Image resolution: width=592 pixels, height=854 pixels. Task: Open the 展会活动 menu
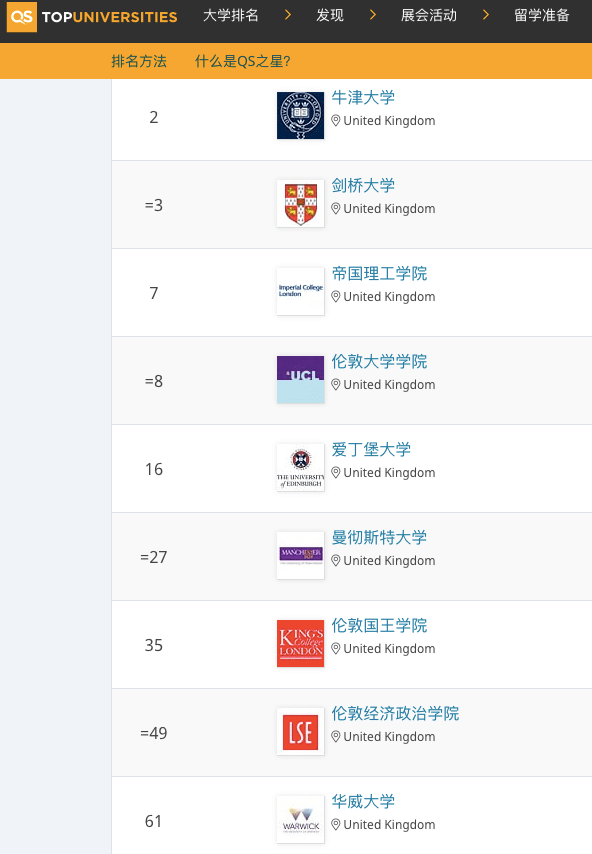[429, 15]
